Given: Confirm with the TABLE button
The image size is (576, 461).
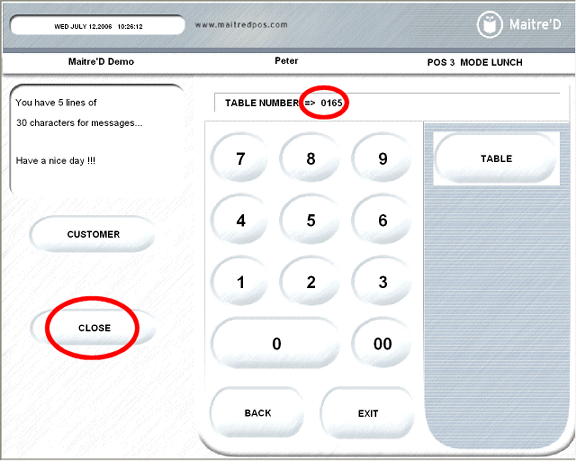Looking at the screenshot, I should (x=496, y=158).
